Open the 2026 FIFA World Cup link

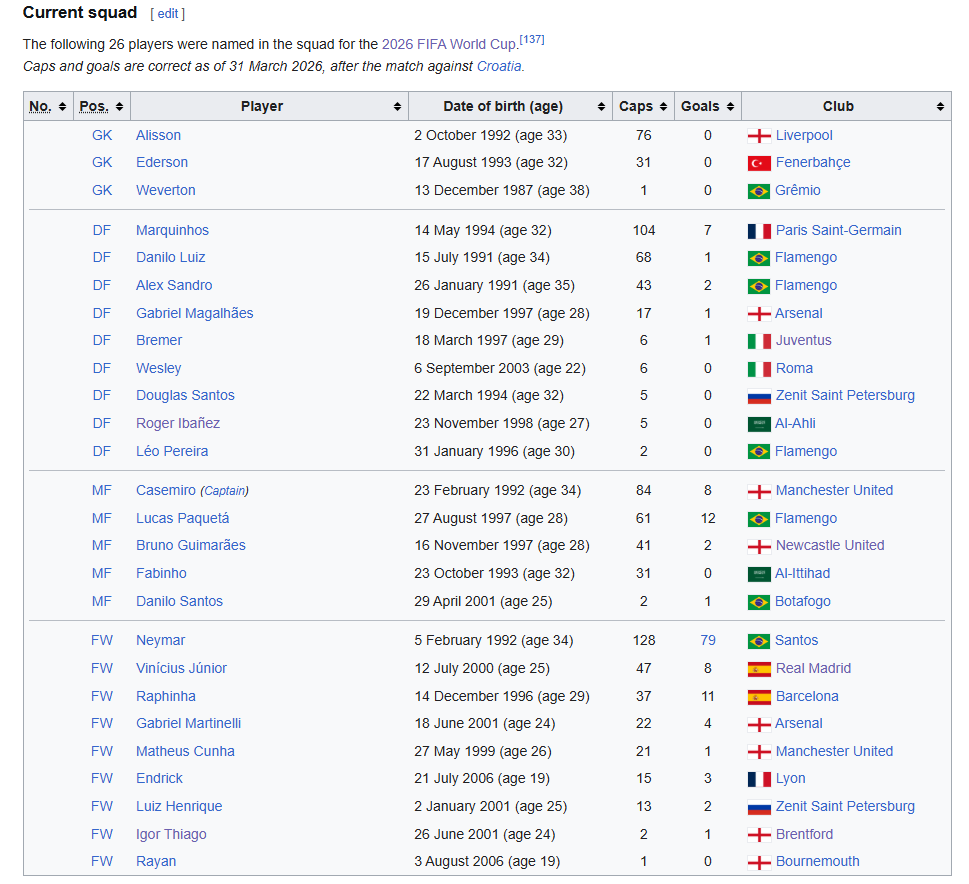[x=449, y=45]
